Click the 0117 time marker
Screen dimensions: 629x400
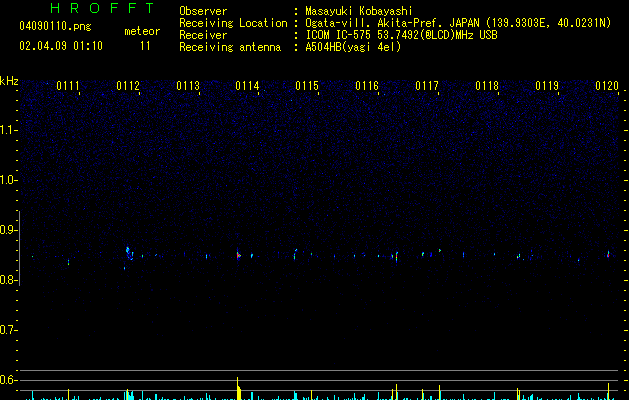point(427,86)
